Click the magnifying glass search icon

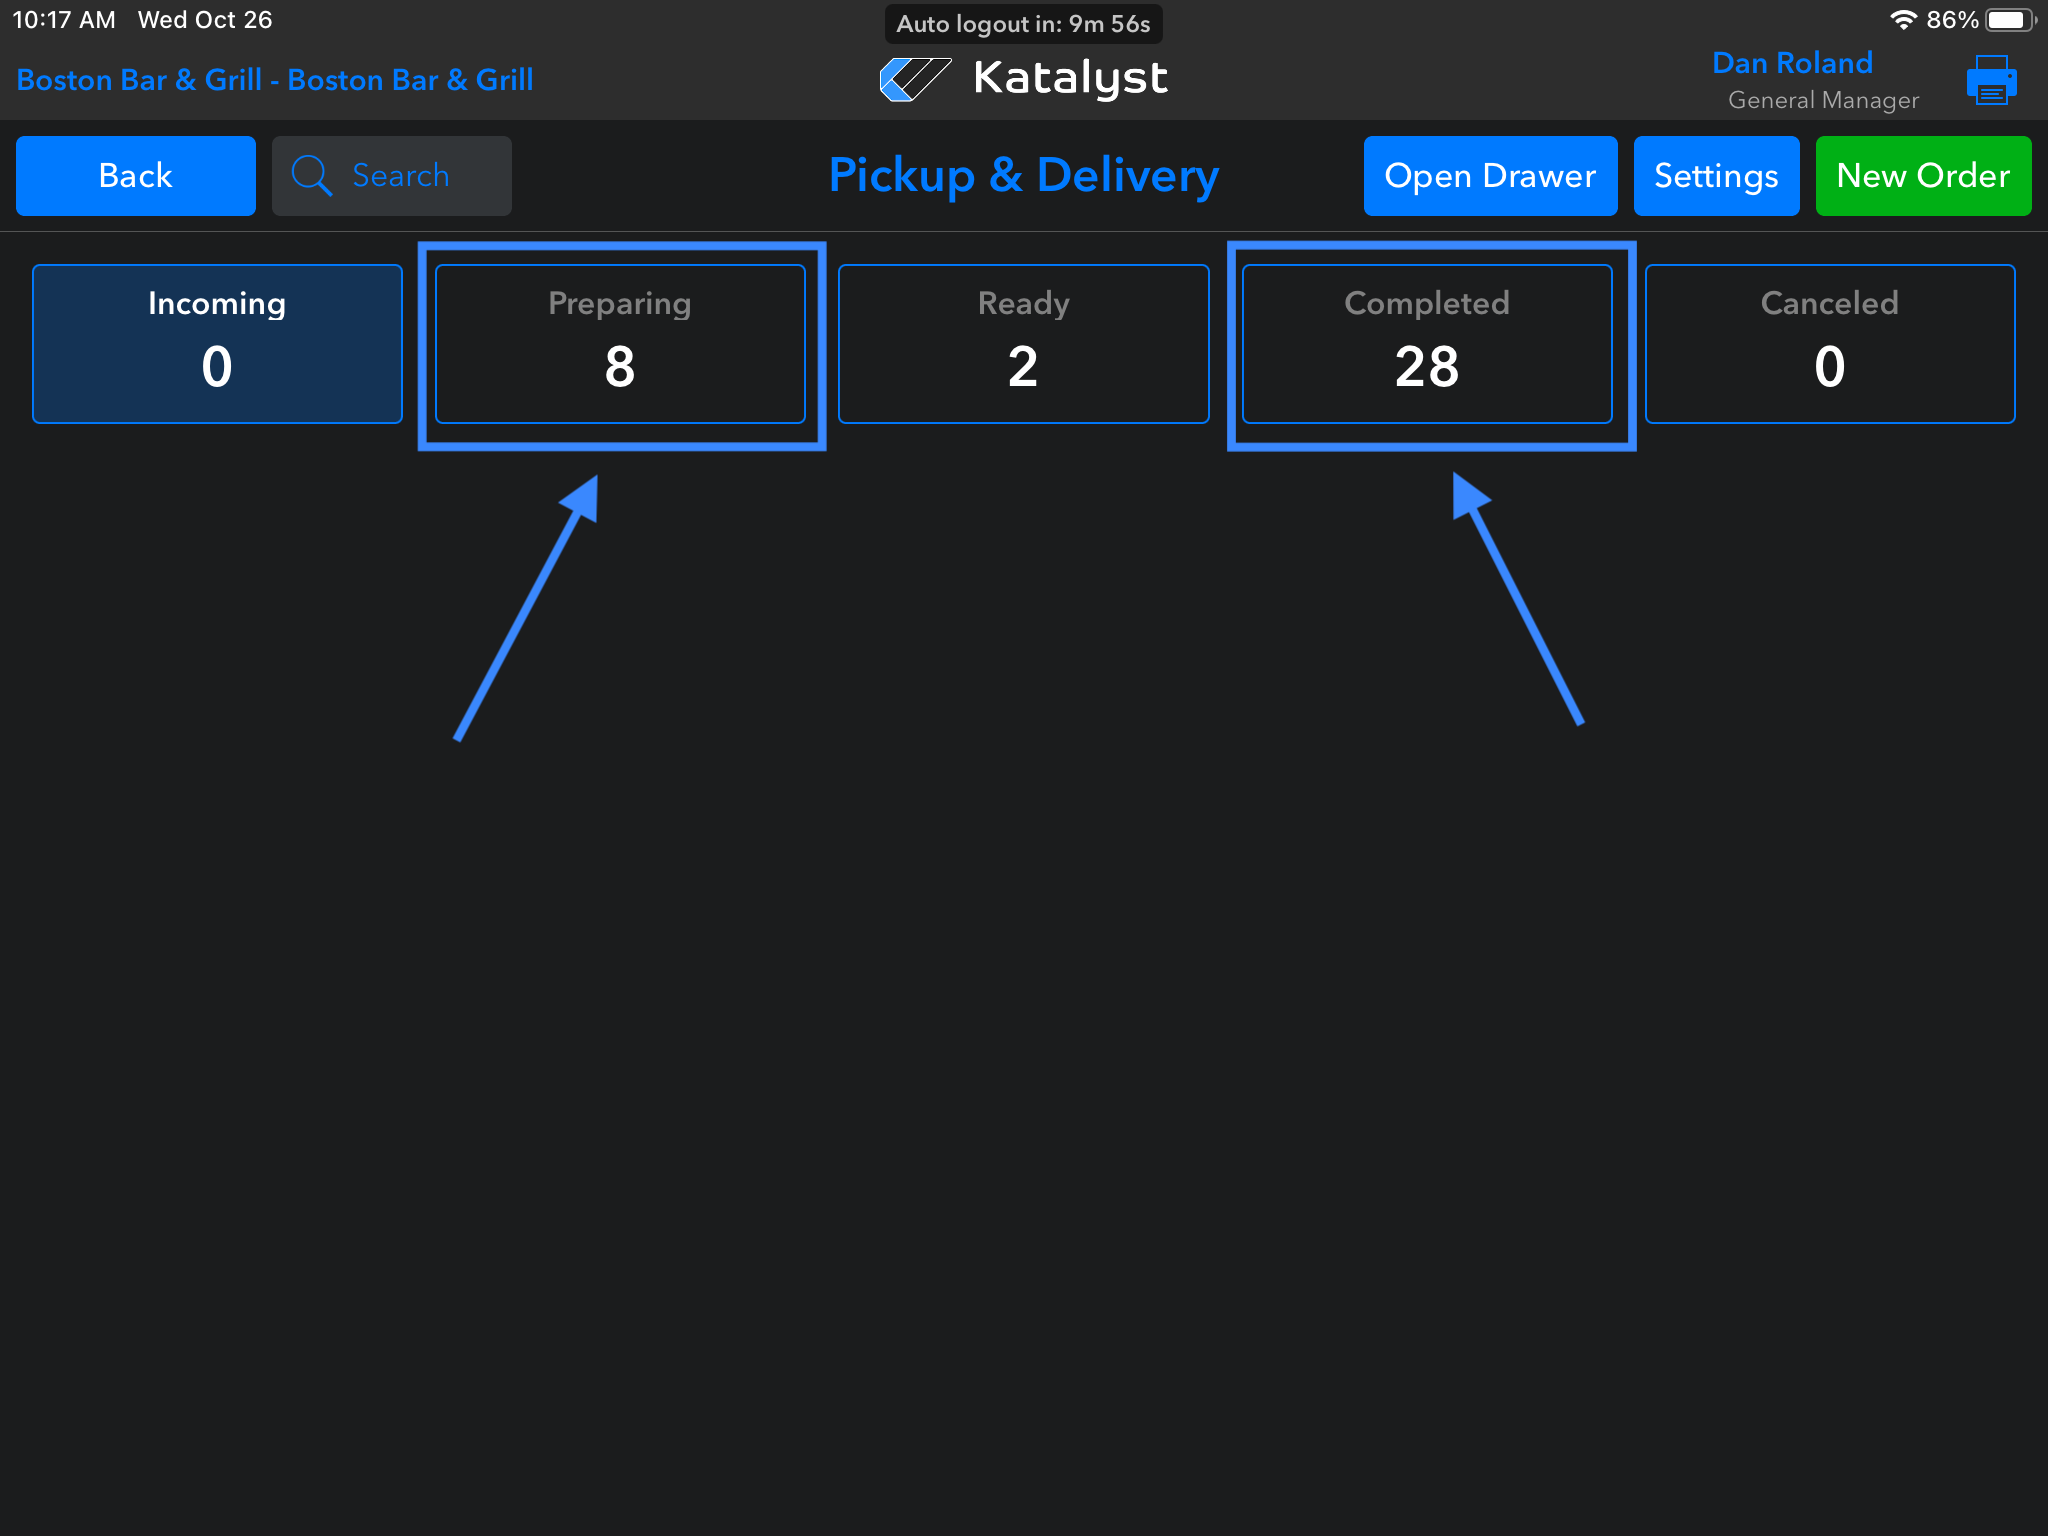click(x=311, y=176)
